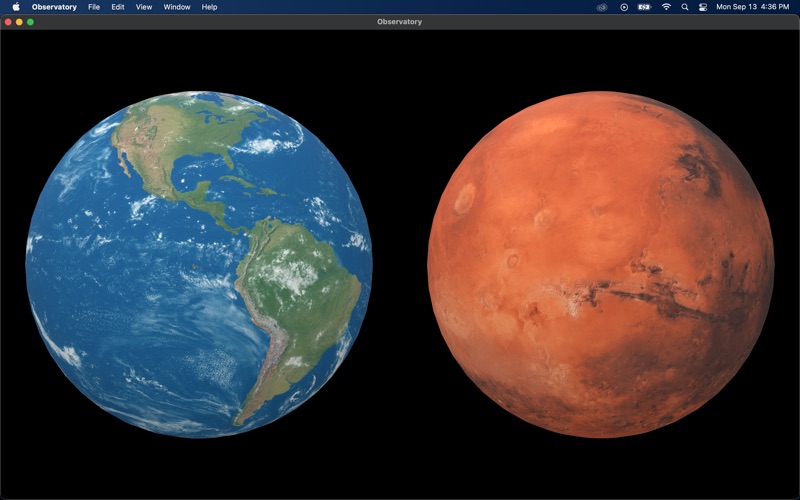Viewport: 800px width, 500px height.
Task: Open the Window menu
Action: click(177, 7)
